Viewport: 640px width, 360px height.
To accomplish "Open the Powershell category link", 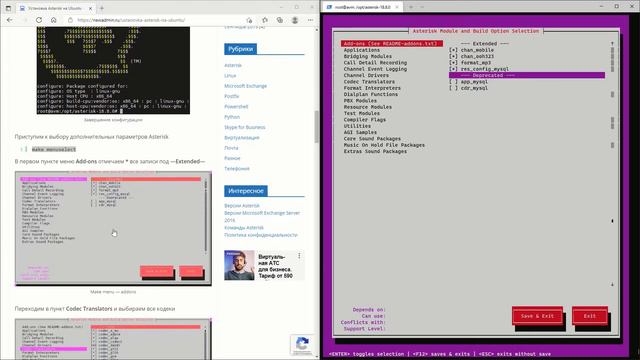I will [x=236, y=107].
